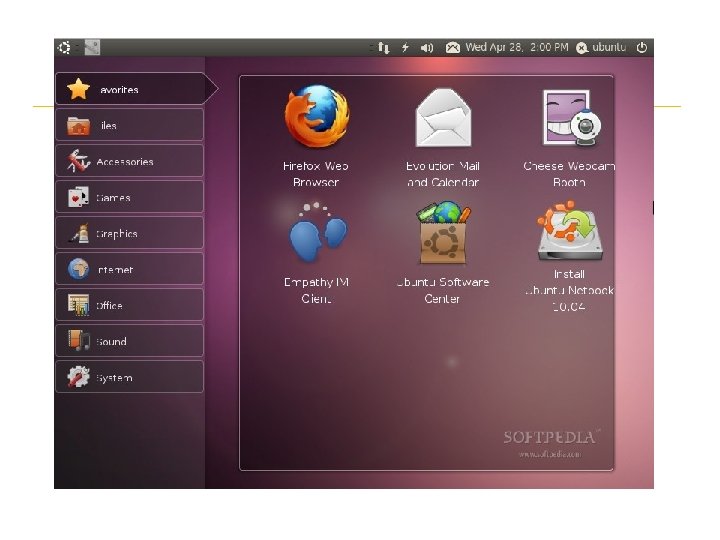Click the clock showing Wed Apr 28
This screenshot has height=540, width=720.
click(x=517, y=47)
